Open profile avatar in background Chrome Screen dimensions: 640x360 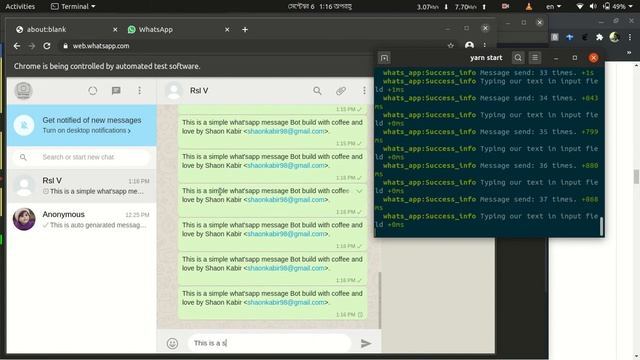(x=615, y=37)
